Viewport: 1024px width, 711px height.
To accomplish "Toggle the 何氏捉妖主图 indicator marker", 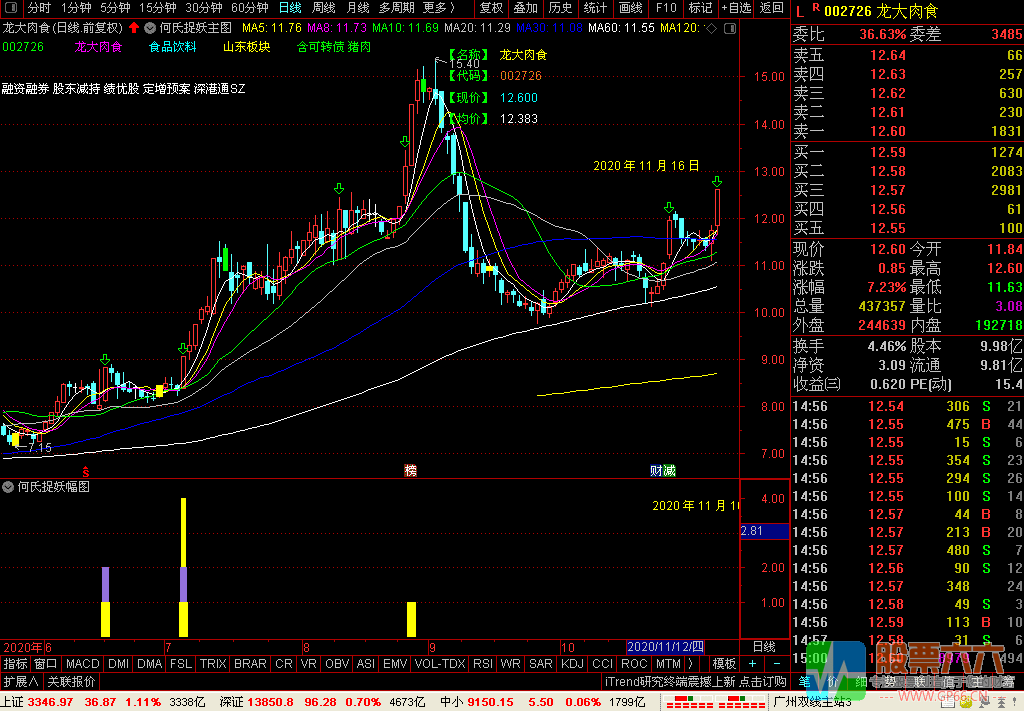I will click(150, 28).
